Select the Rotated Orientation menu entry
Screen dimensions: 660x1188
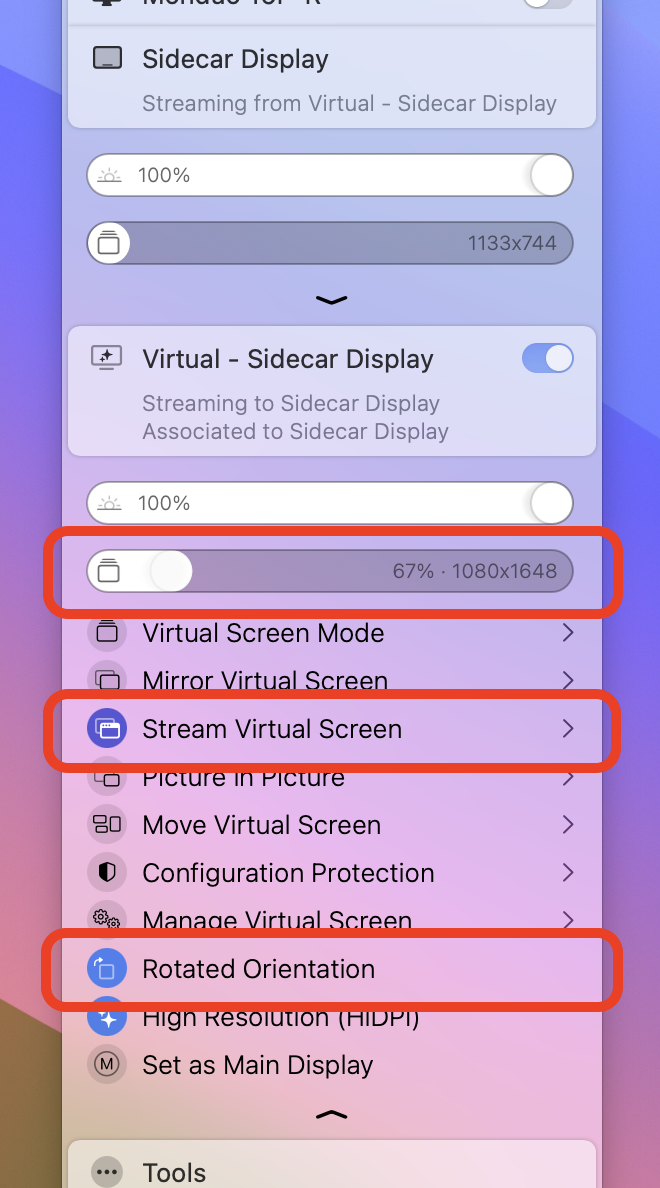pos(259,969)
